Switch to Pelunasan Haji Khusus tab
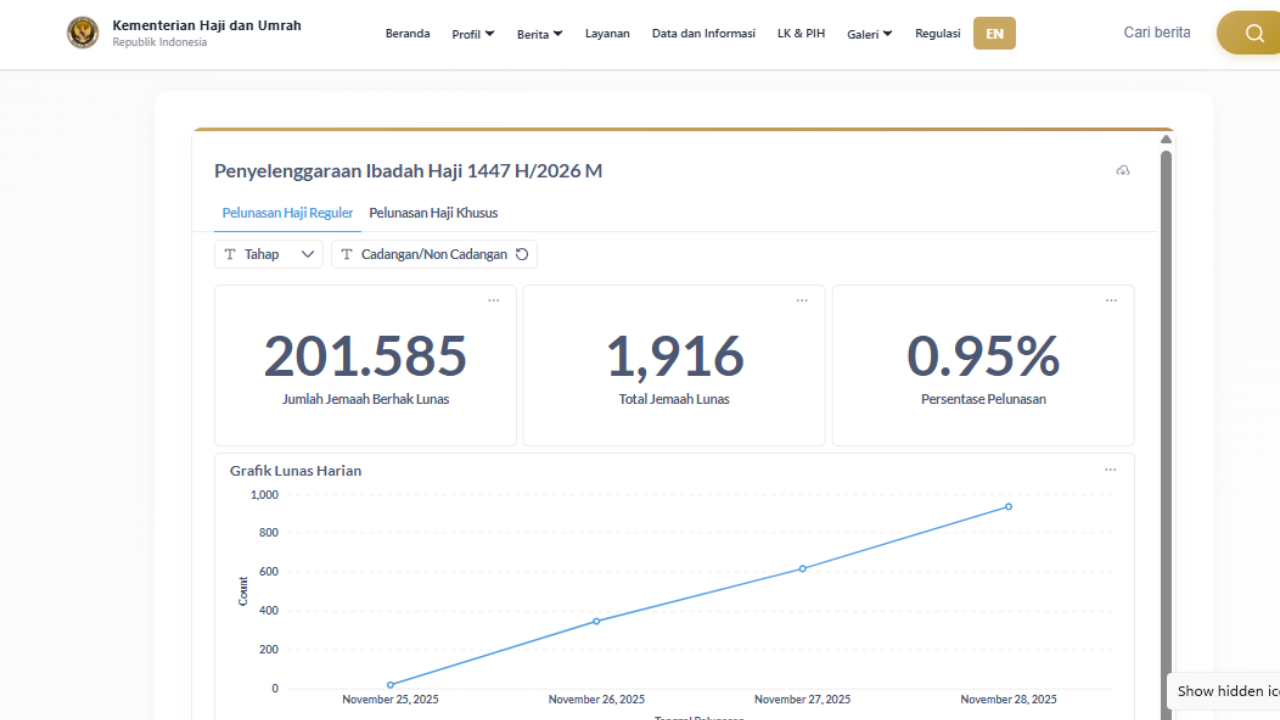1280x720 pixels. pyautogui.click(x=433, y=212)
